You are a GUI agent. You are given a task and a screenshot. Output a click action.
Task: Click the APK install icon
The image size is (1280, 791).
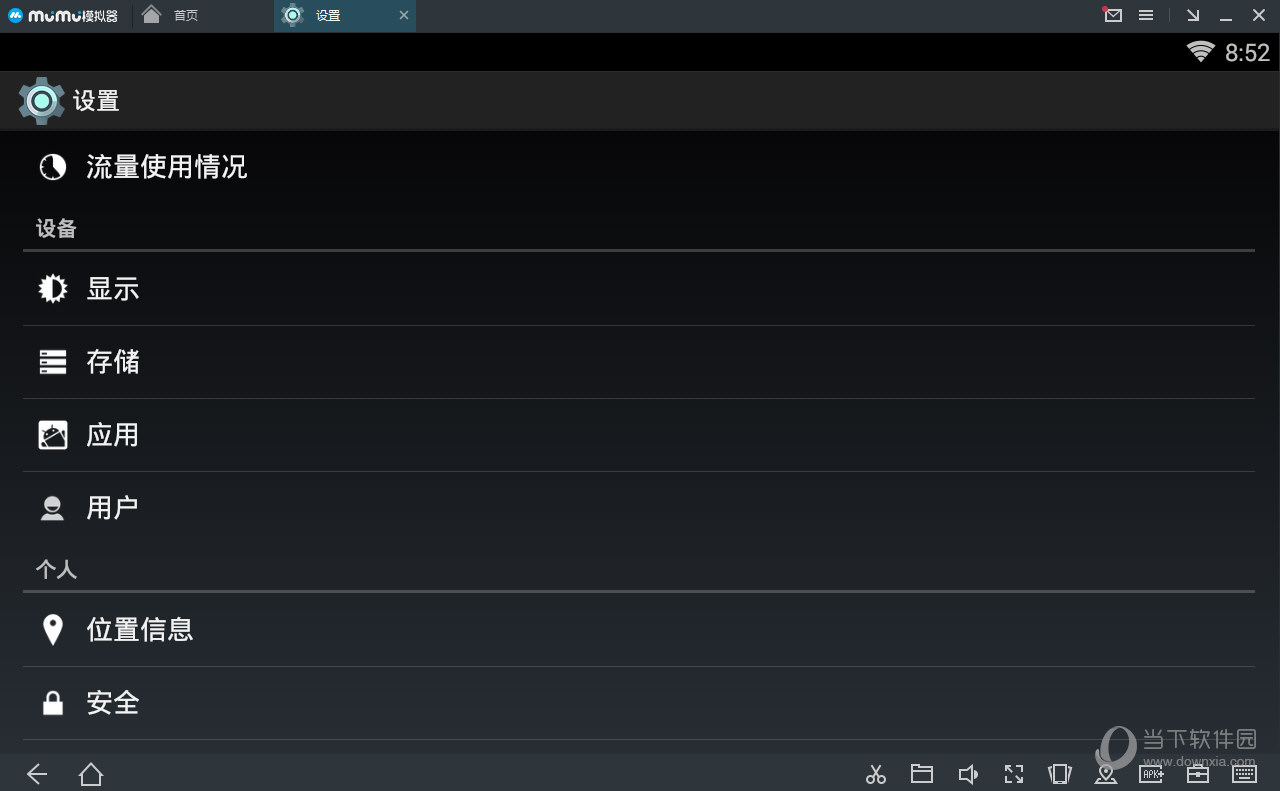1152,774
